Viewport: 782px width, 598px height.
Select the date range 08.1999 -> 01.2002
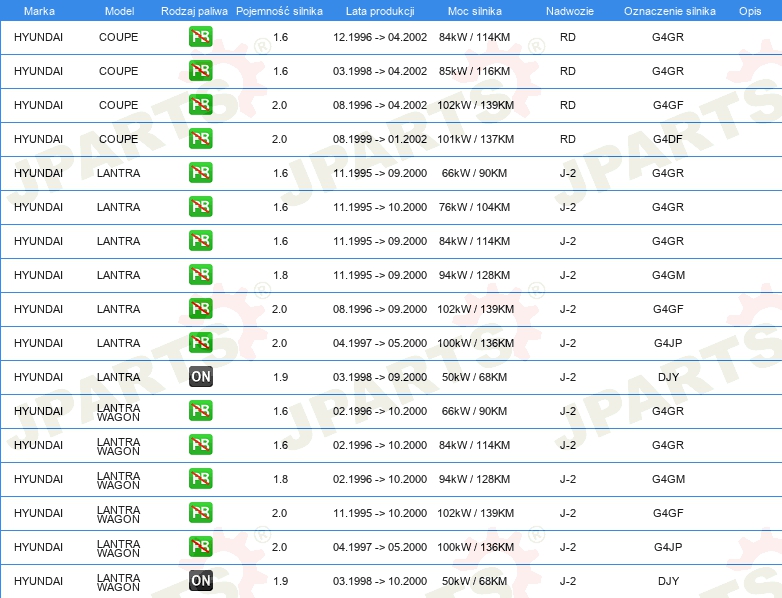[380, 139]
